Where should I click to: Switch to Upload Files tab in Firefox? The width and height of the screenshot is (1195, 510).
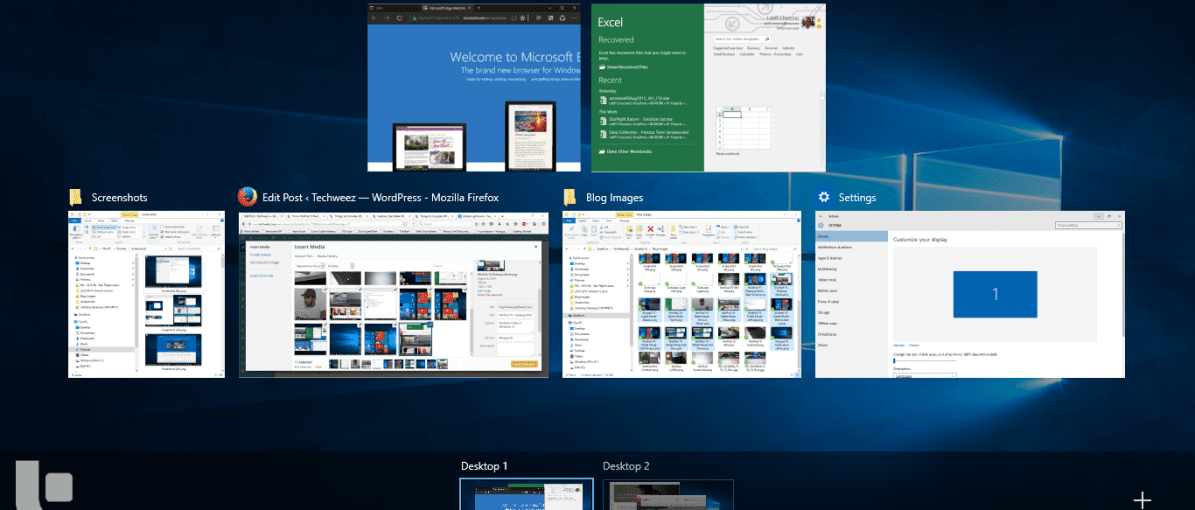point(305,256)
